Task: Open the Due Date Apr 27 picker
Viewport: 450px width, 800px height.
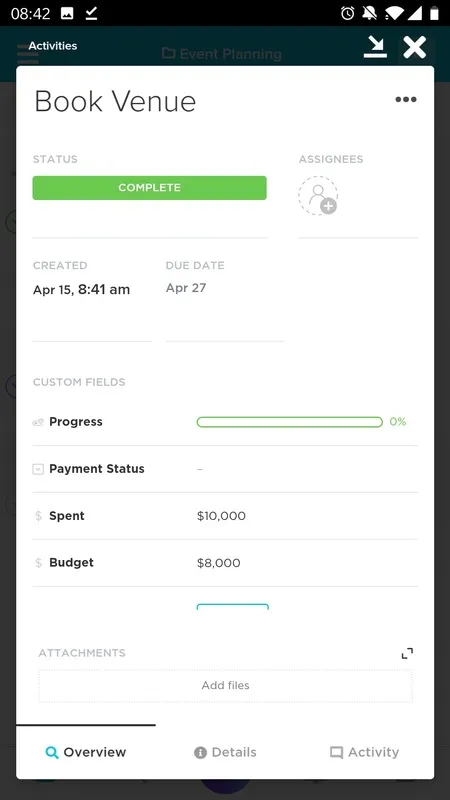Action: (x=186, y=288)
